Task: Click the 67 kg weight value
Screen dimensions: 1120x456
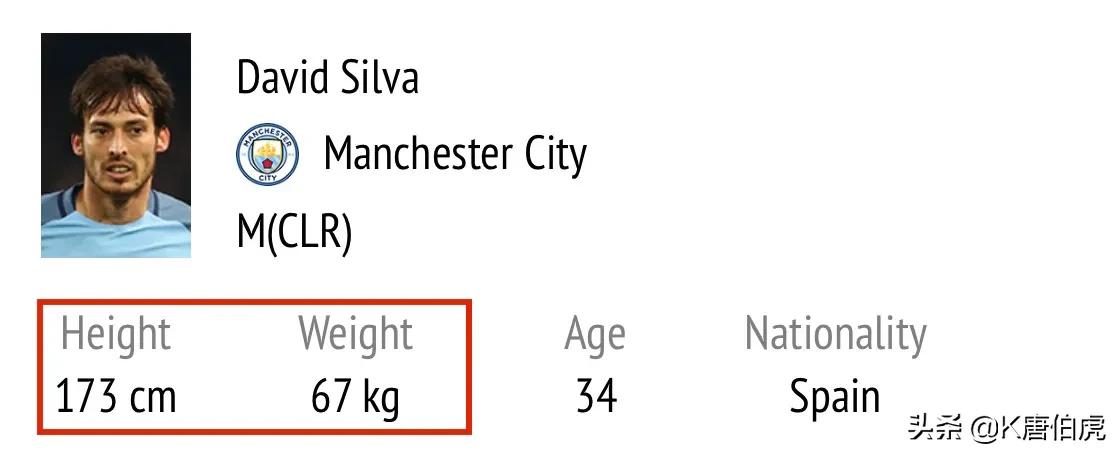Action: coord(355,397)
